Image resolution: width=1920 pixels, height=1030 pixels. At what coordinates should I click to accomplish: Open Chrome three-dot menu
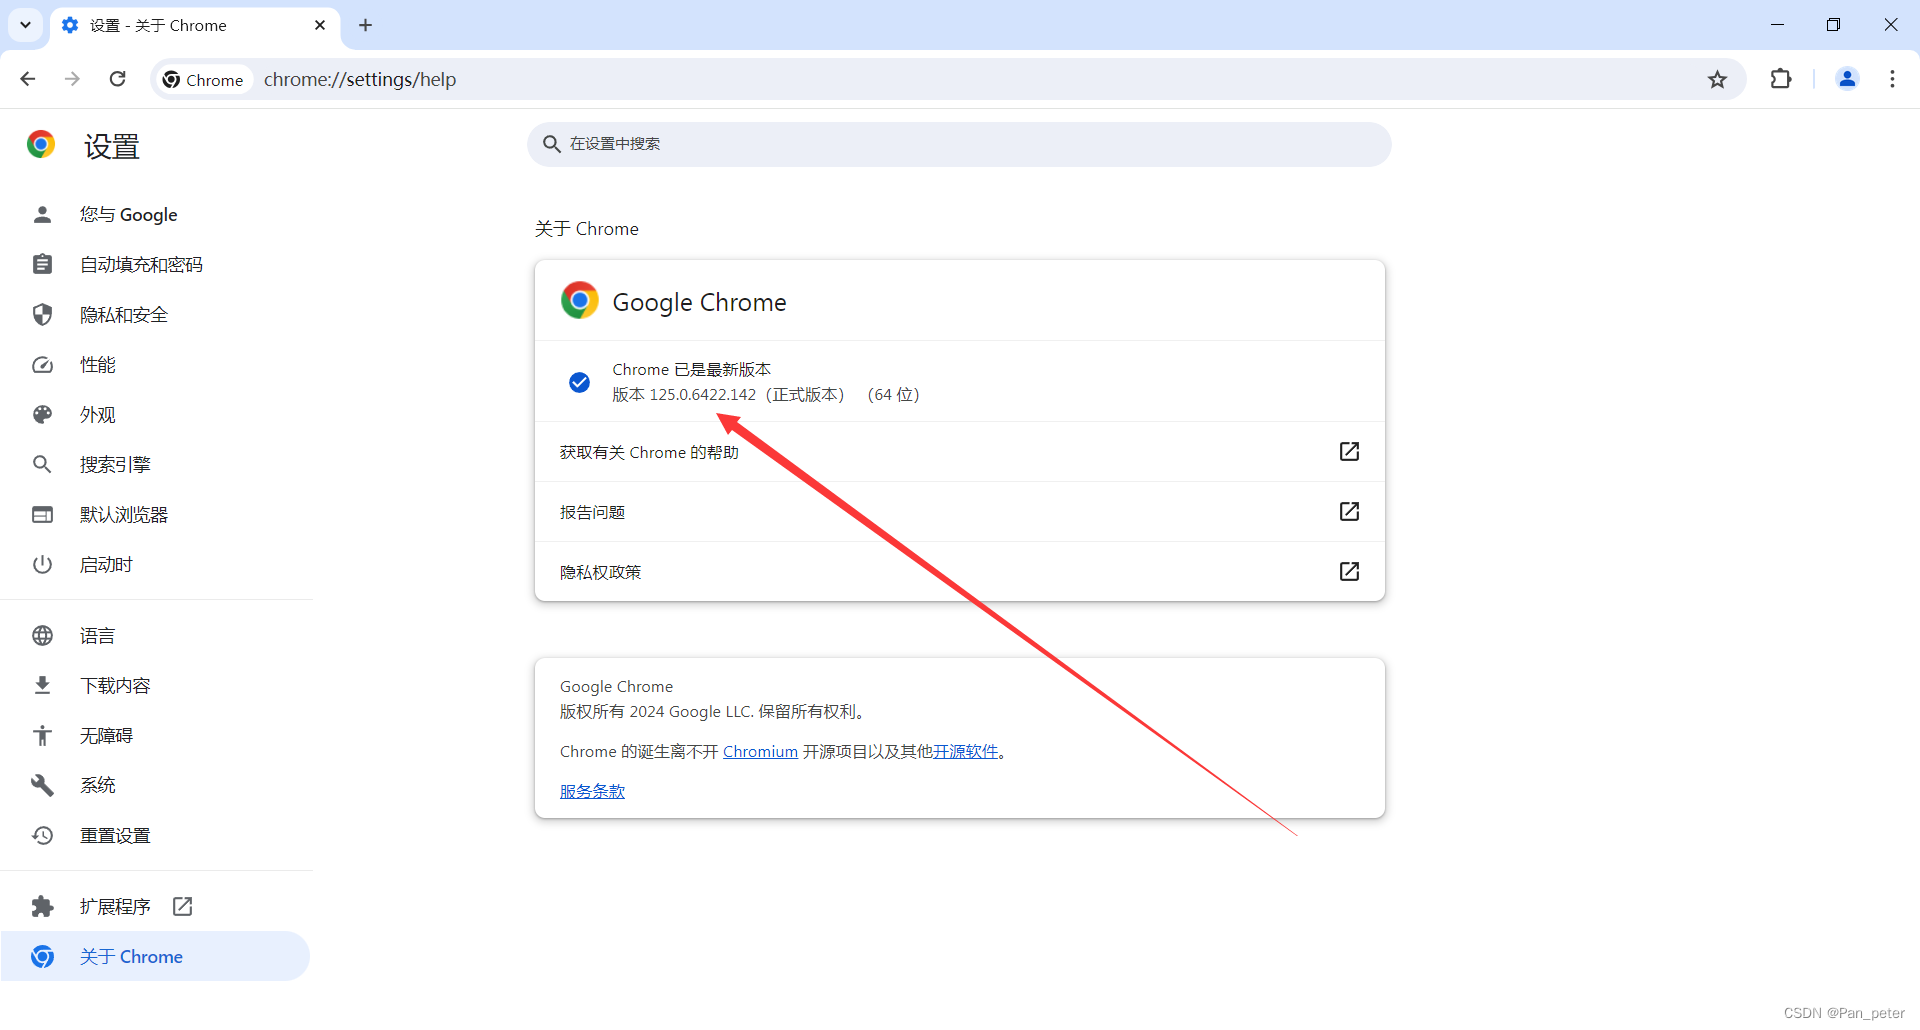click(x=1892, y=79)
